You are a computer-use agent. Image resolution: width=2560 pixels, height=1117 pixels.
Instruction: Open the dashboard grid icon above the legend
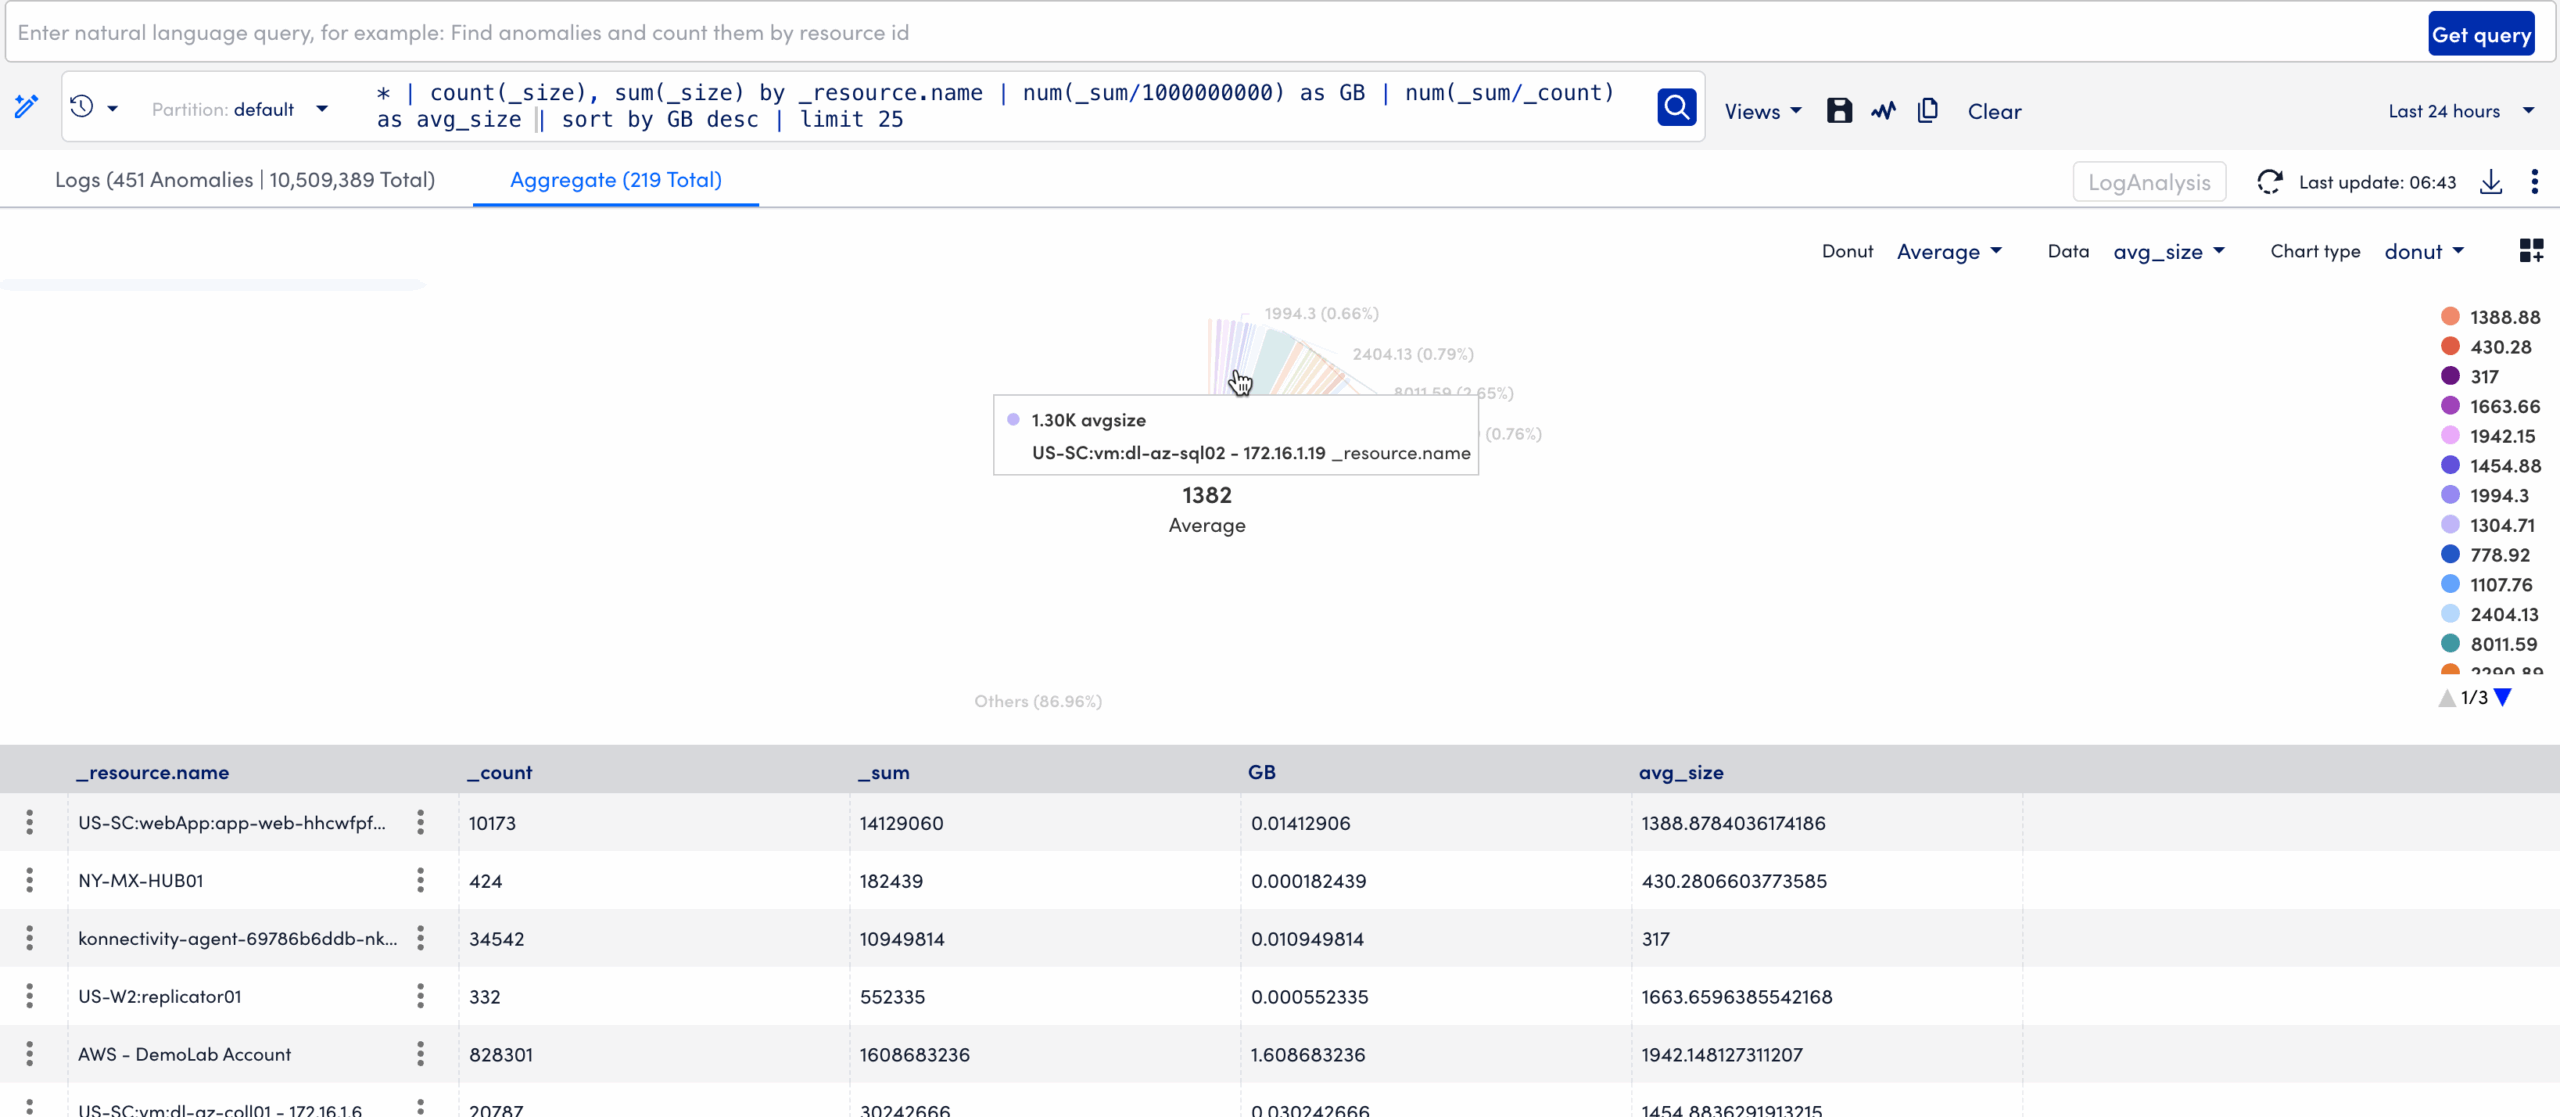[2532, 250]
